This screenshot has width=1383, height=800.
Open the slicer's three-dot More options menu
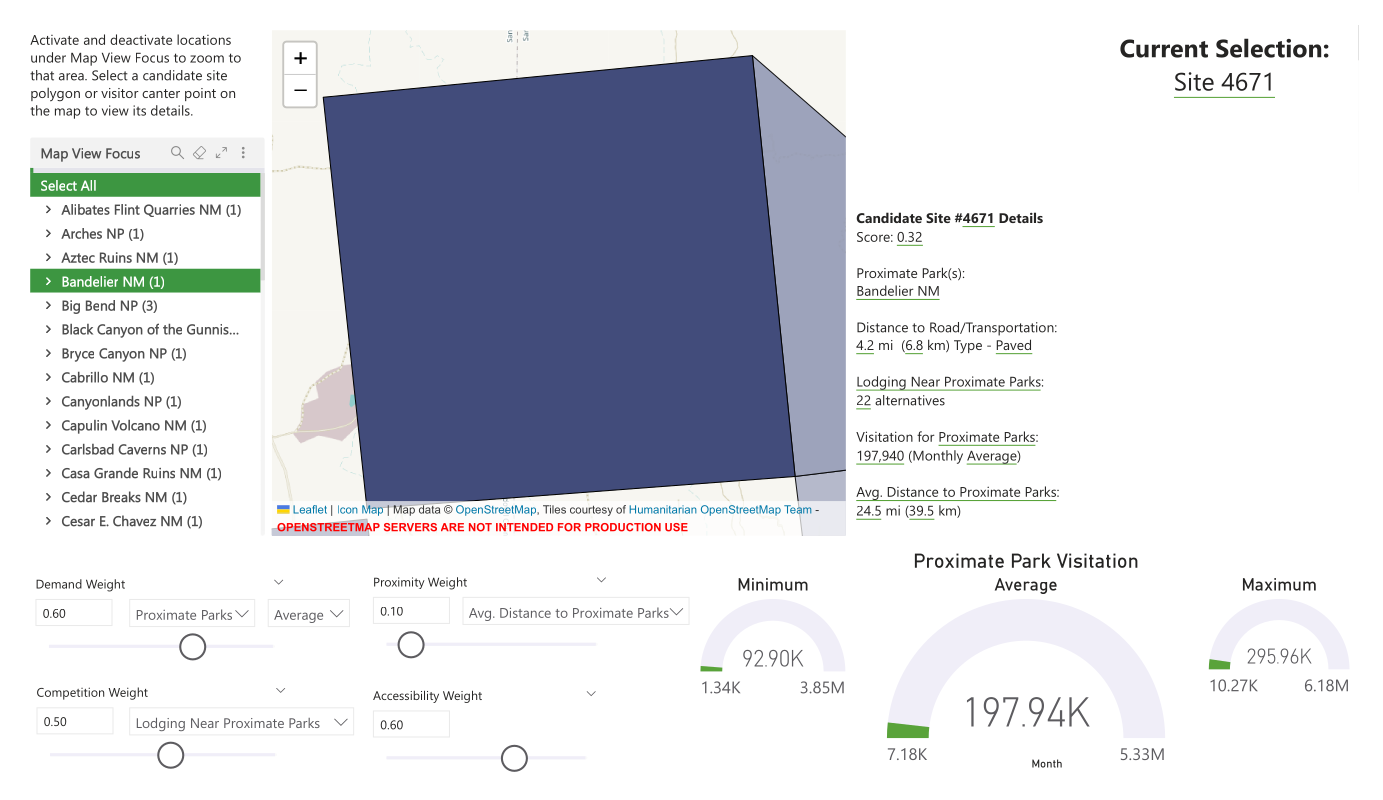coord(243,152)
